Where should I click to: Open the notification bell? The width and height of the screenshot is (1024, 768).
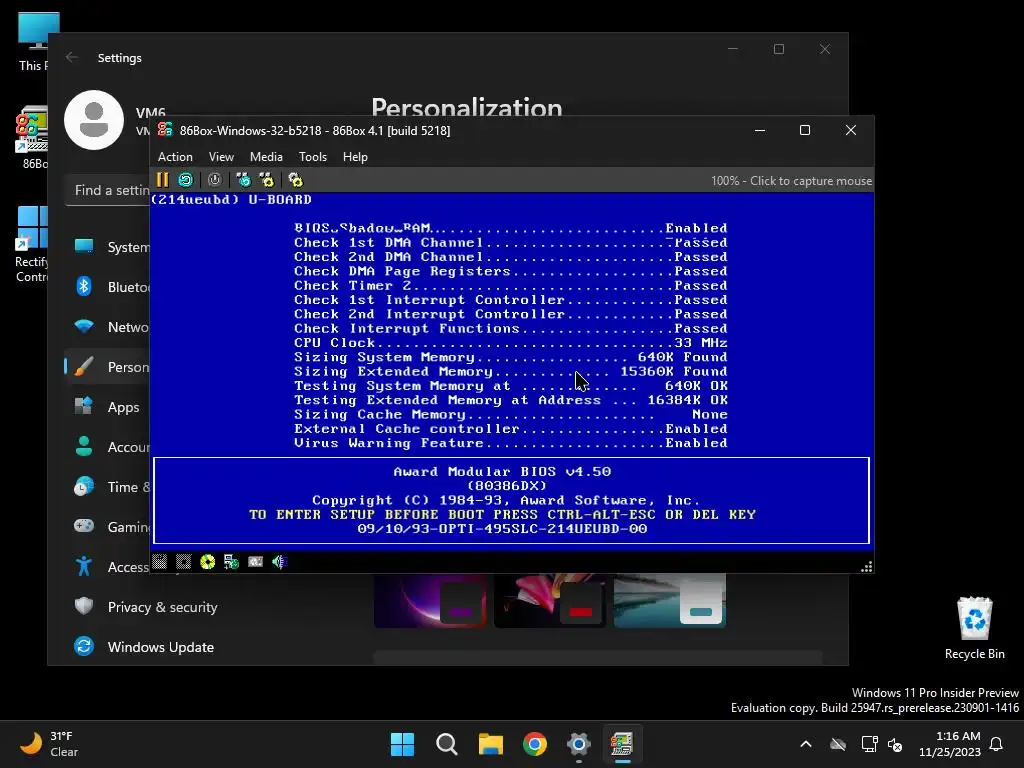(997, 744)
